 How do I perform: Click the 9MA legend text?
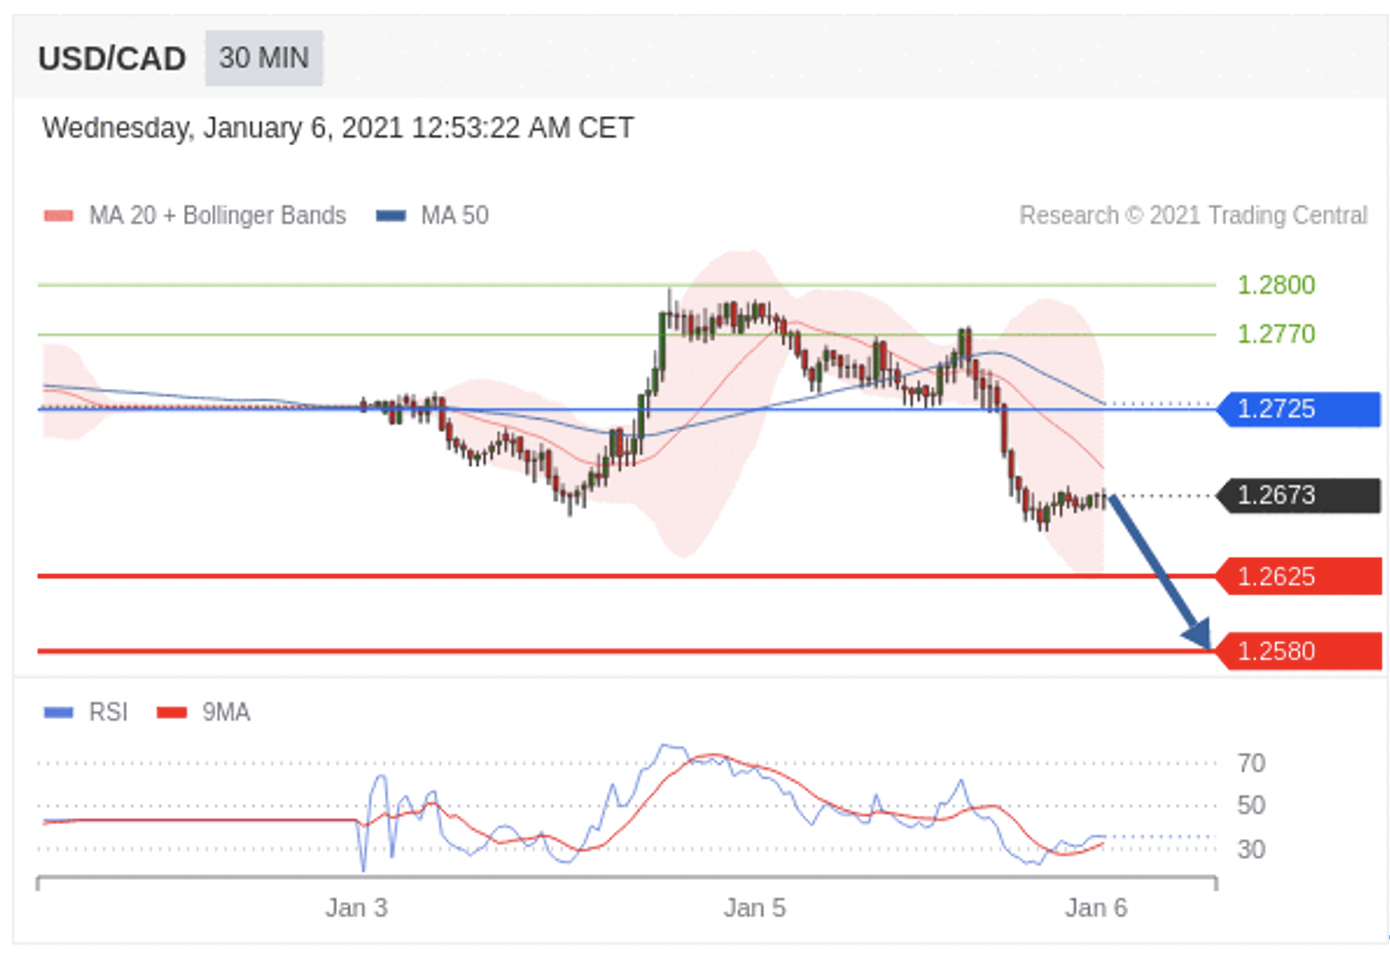coord(226,712)
